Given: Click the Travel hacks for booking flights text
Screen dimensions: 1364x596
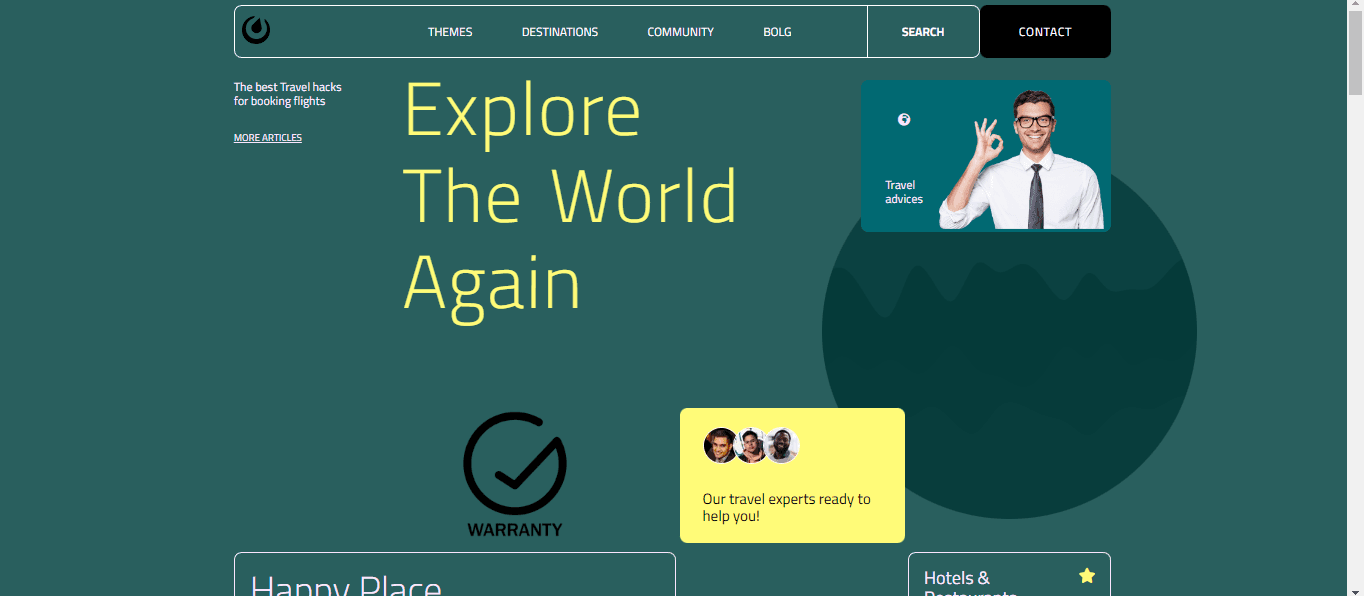Looking at the screenshot, I should point(288,94).
